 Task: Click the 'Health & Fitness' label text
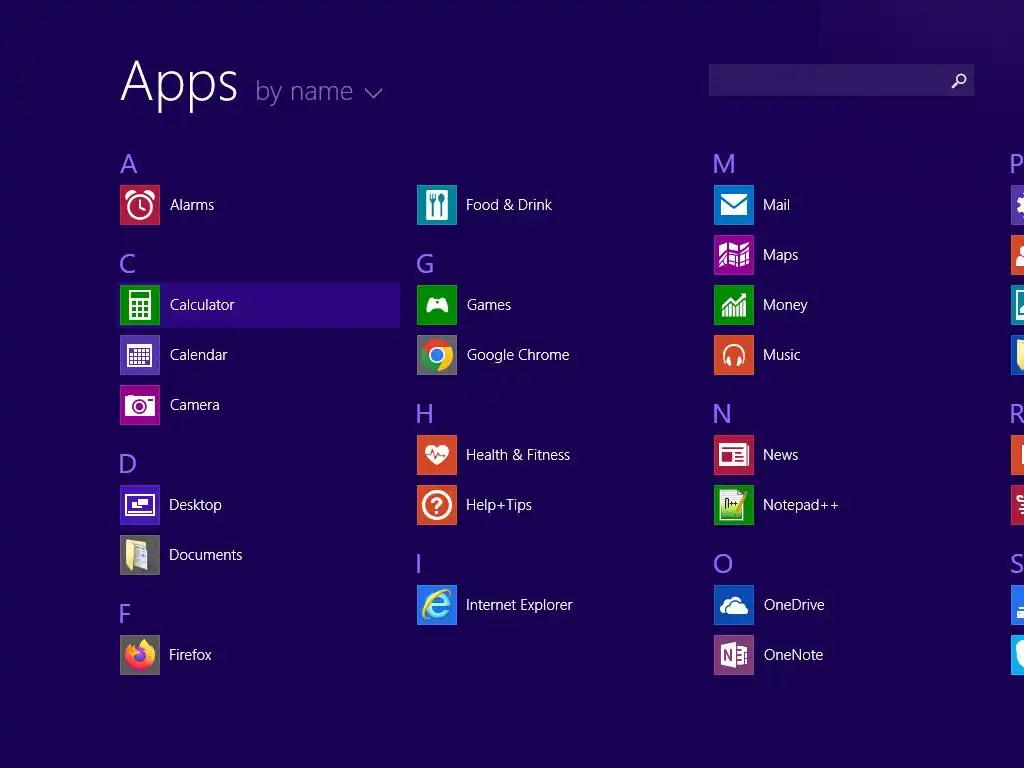click(x=518, y=455)
